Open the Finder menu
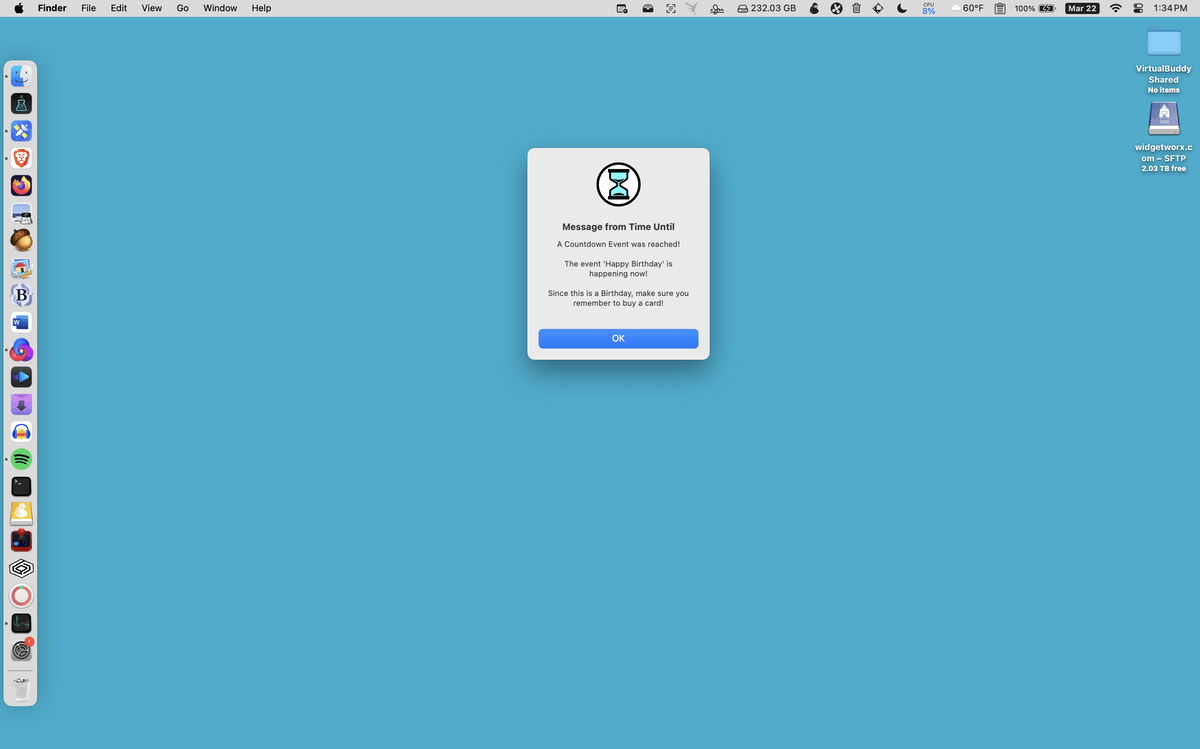 click(52, 8)
